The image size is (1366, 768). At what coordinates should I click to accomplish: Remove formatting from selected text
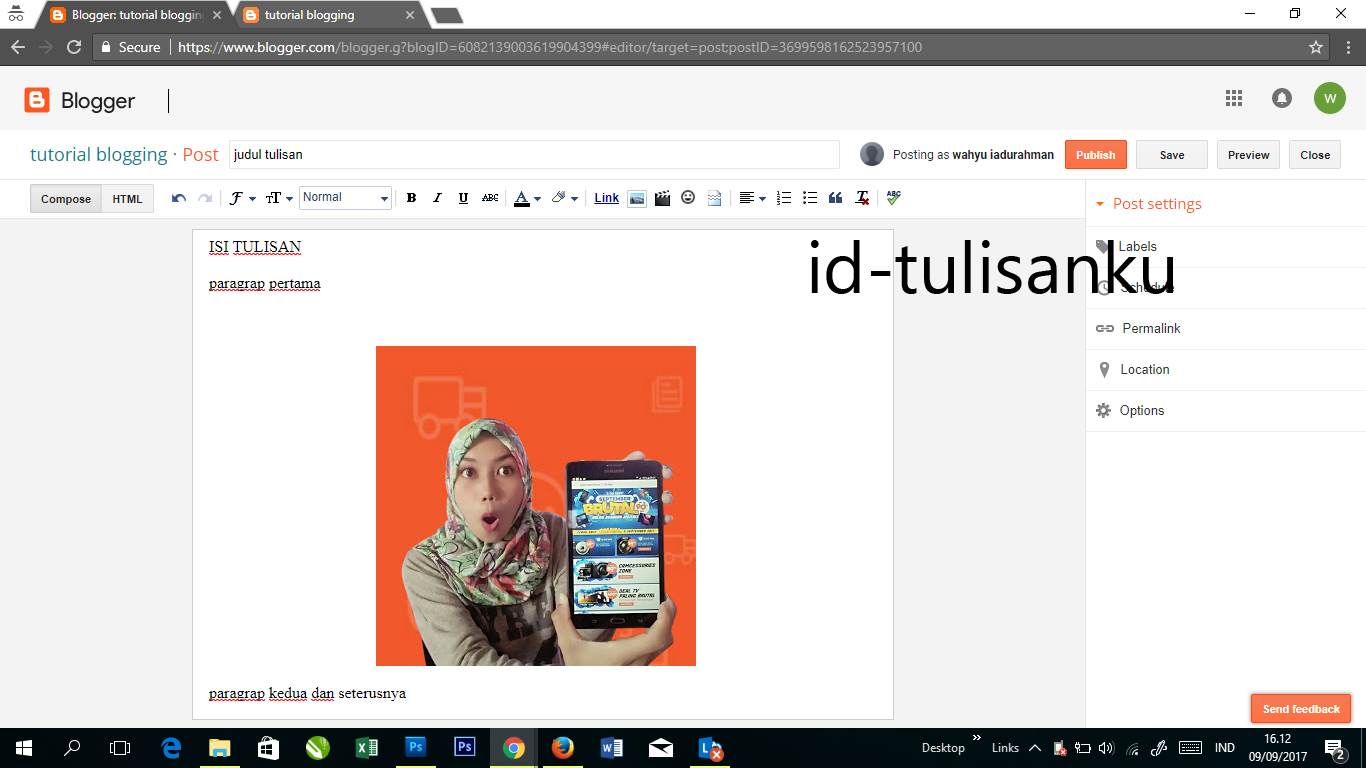pyautogui.click(x=861, y=197)
